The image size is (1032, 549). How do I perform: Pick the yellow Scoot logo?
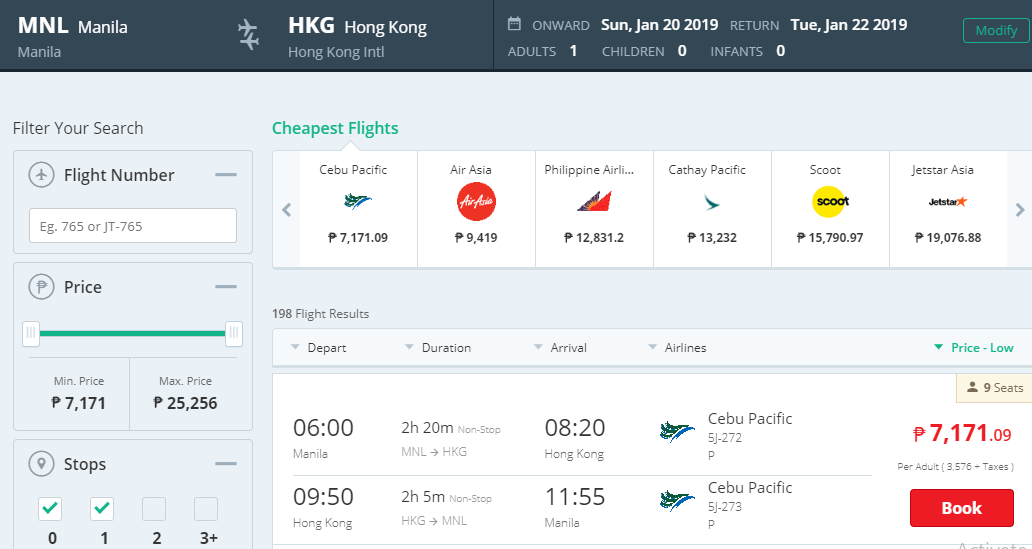pyautogui.click(x=831, y=201)
